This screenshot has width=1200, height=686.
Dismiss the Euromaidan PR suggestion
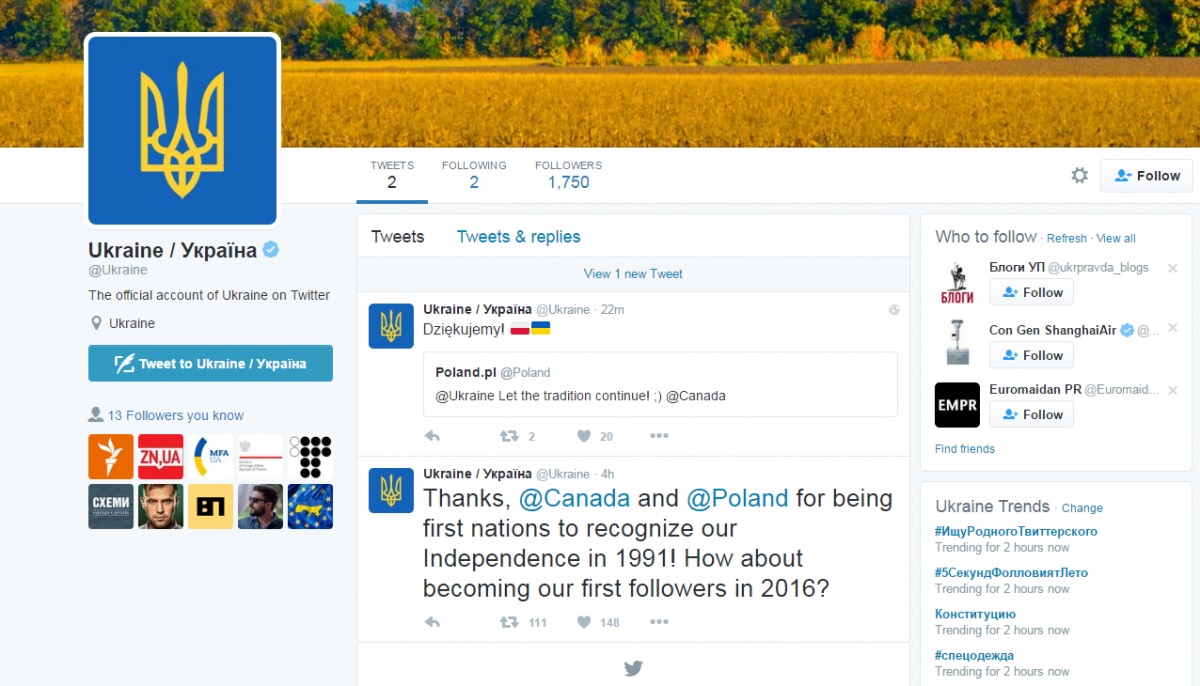coord(1173,390)
